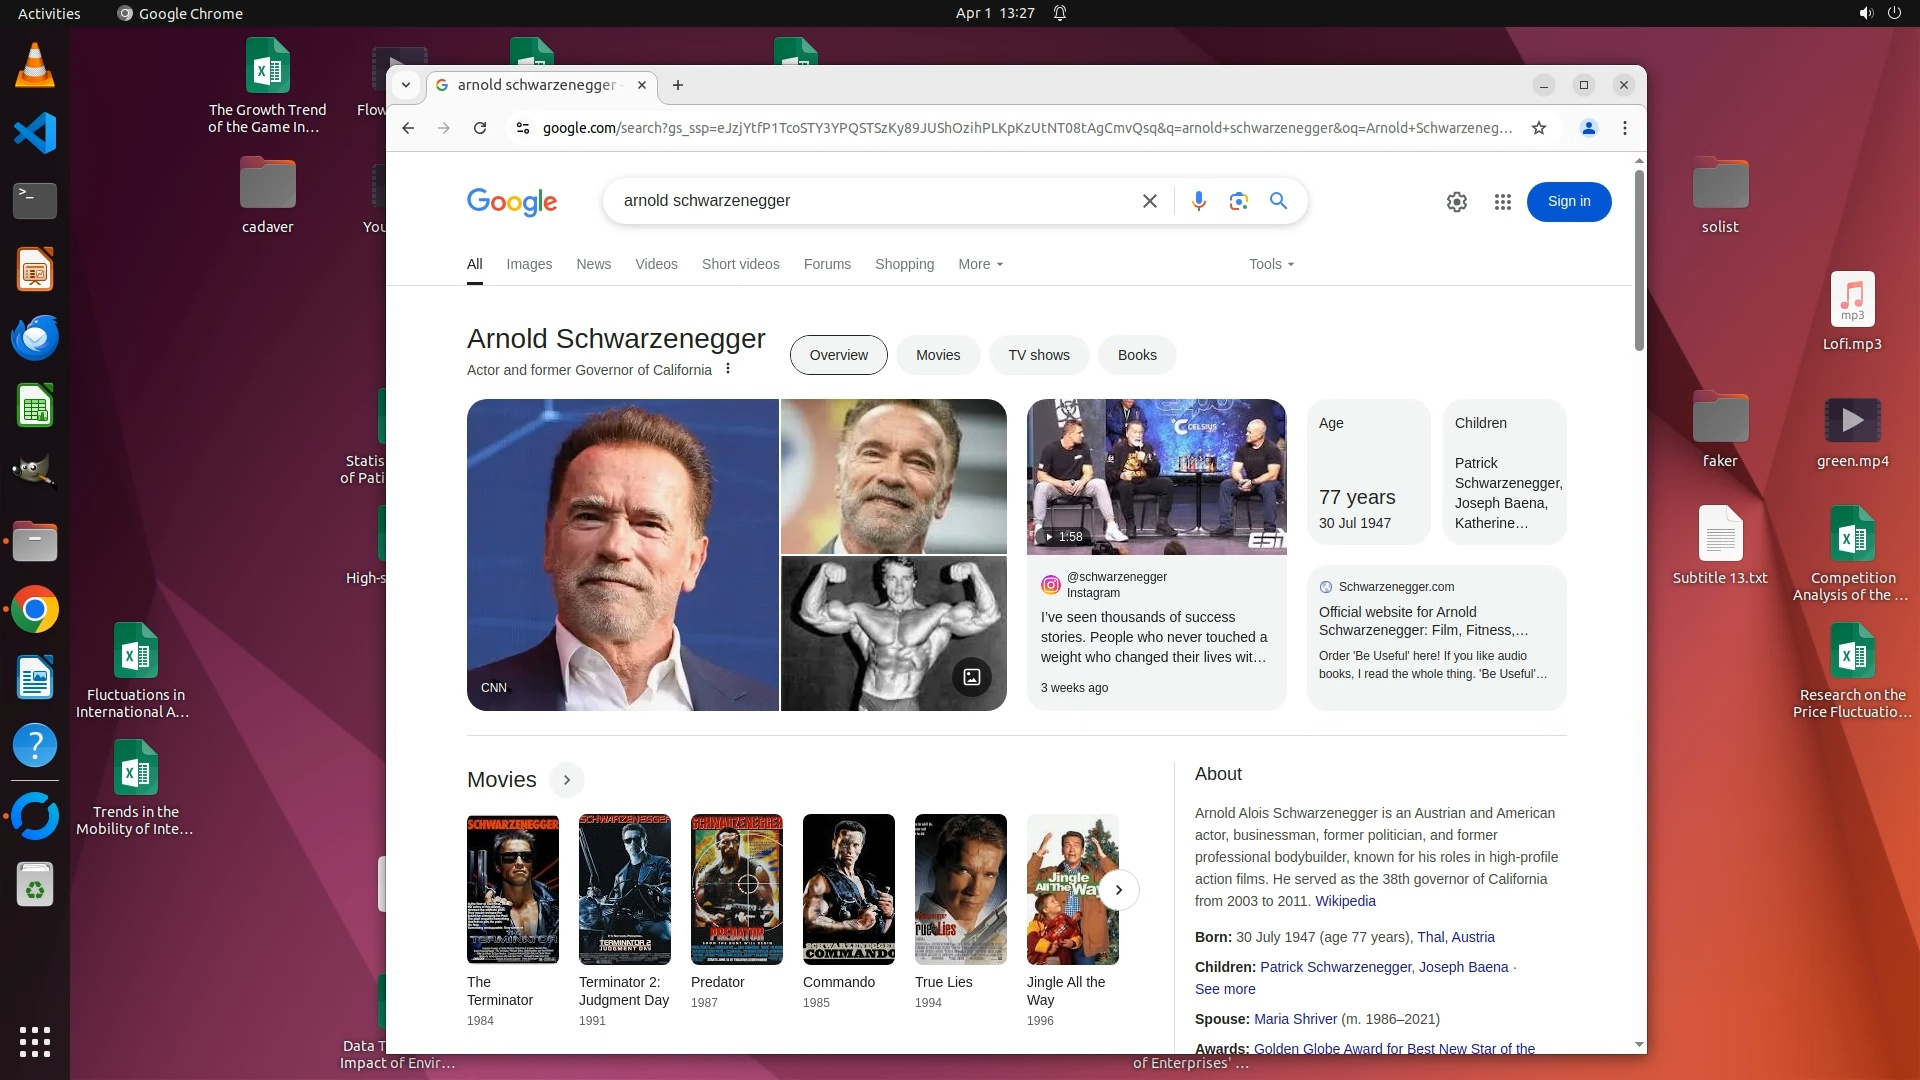This screenshot has width=1920, height=1080.
Task: Expand the Chrome tab search chevron
Action: (406, 85)
